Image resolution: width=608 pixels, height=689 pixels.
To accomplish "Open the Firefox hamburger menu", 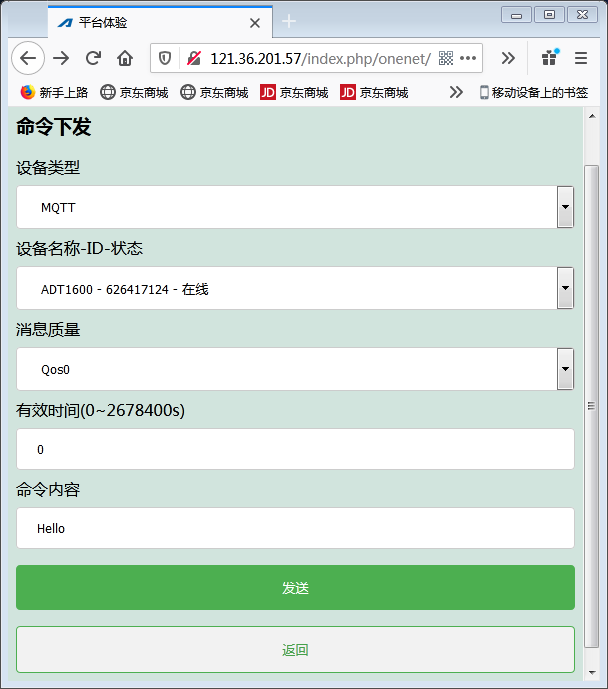I will [581, 58].
